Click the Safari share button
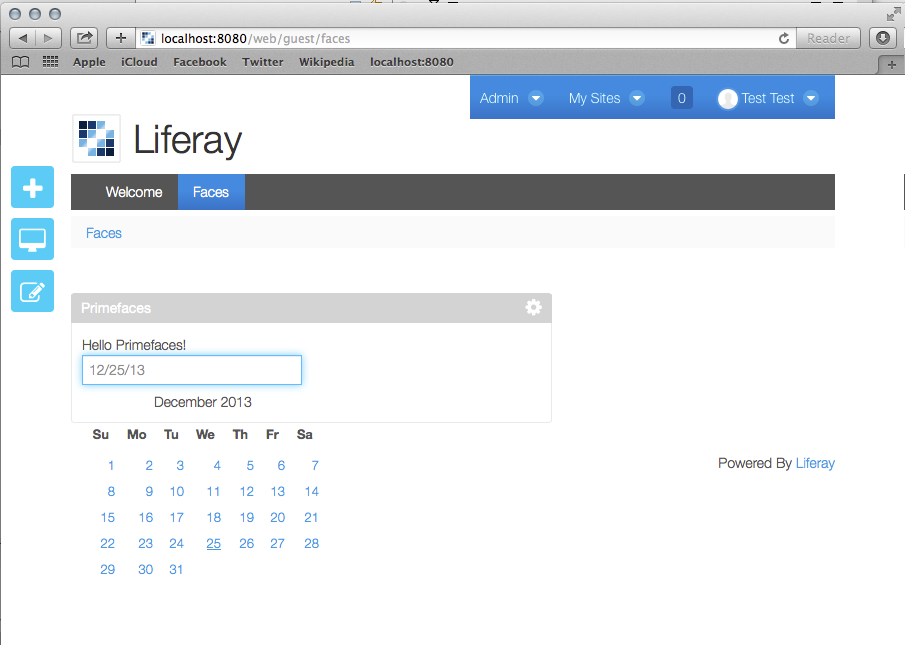905x645 pixels. (x=85, y=38)
